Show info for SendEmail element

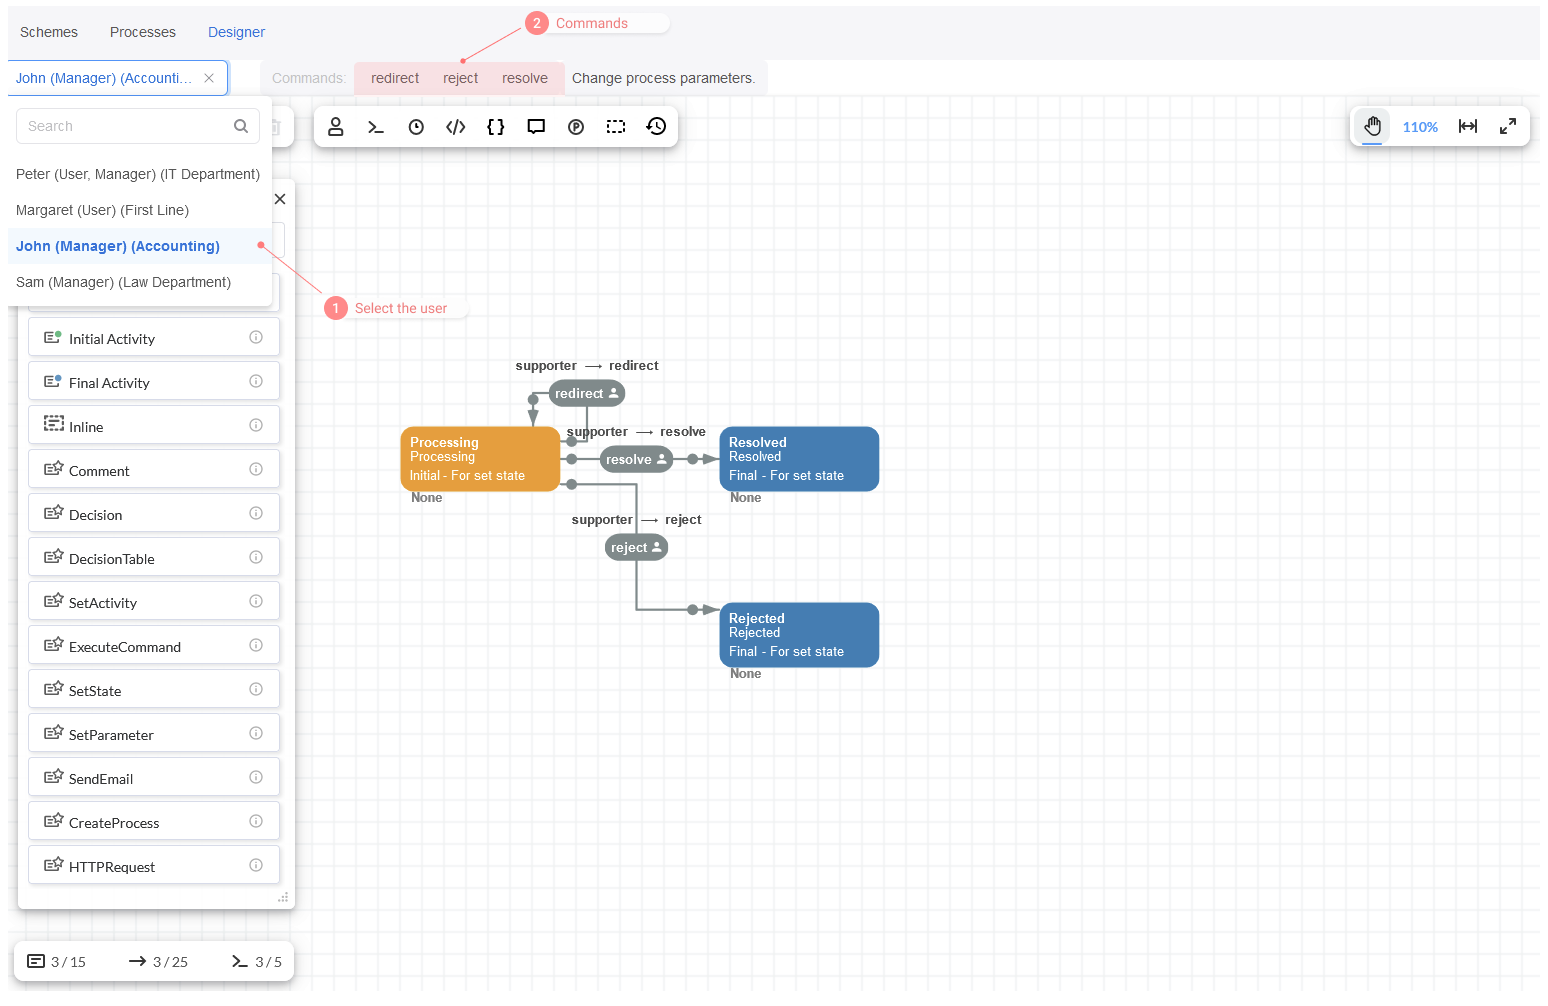coord(256,777)
